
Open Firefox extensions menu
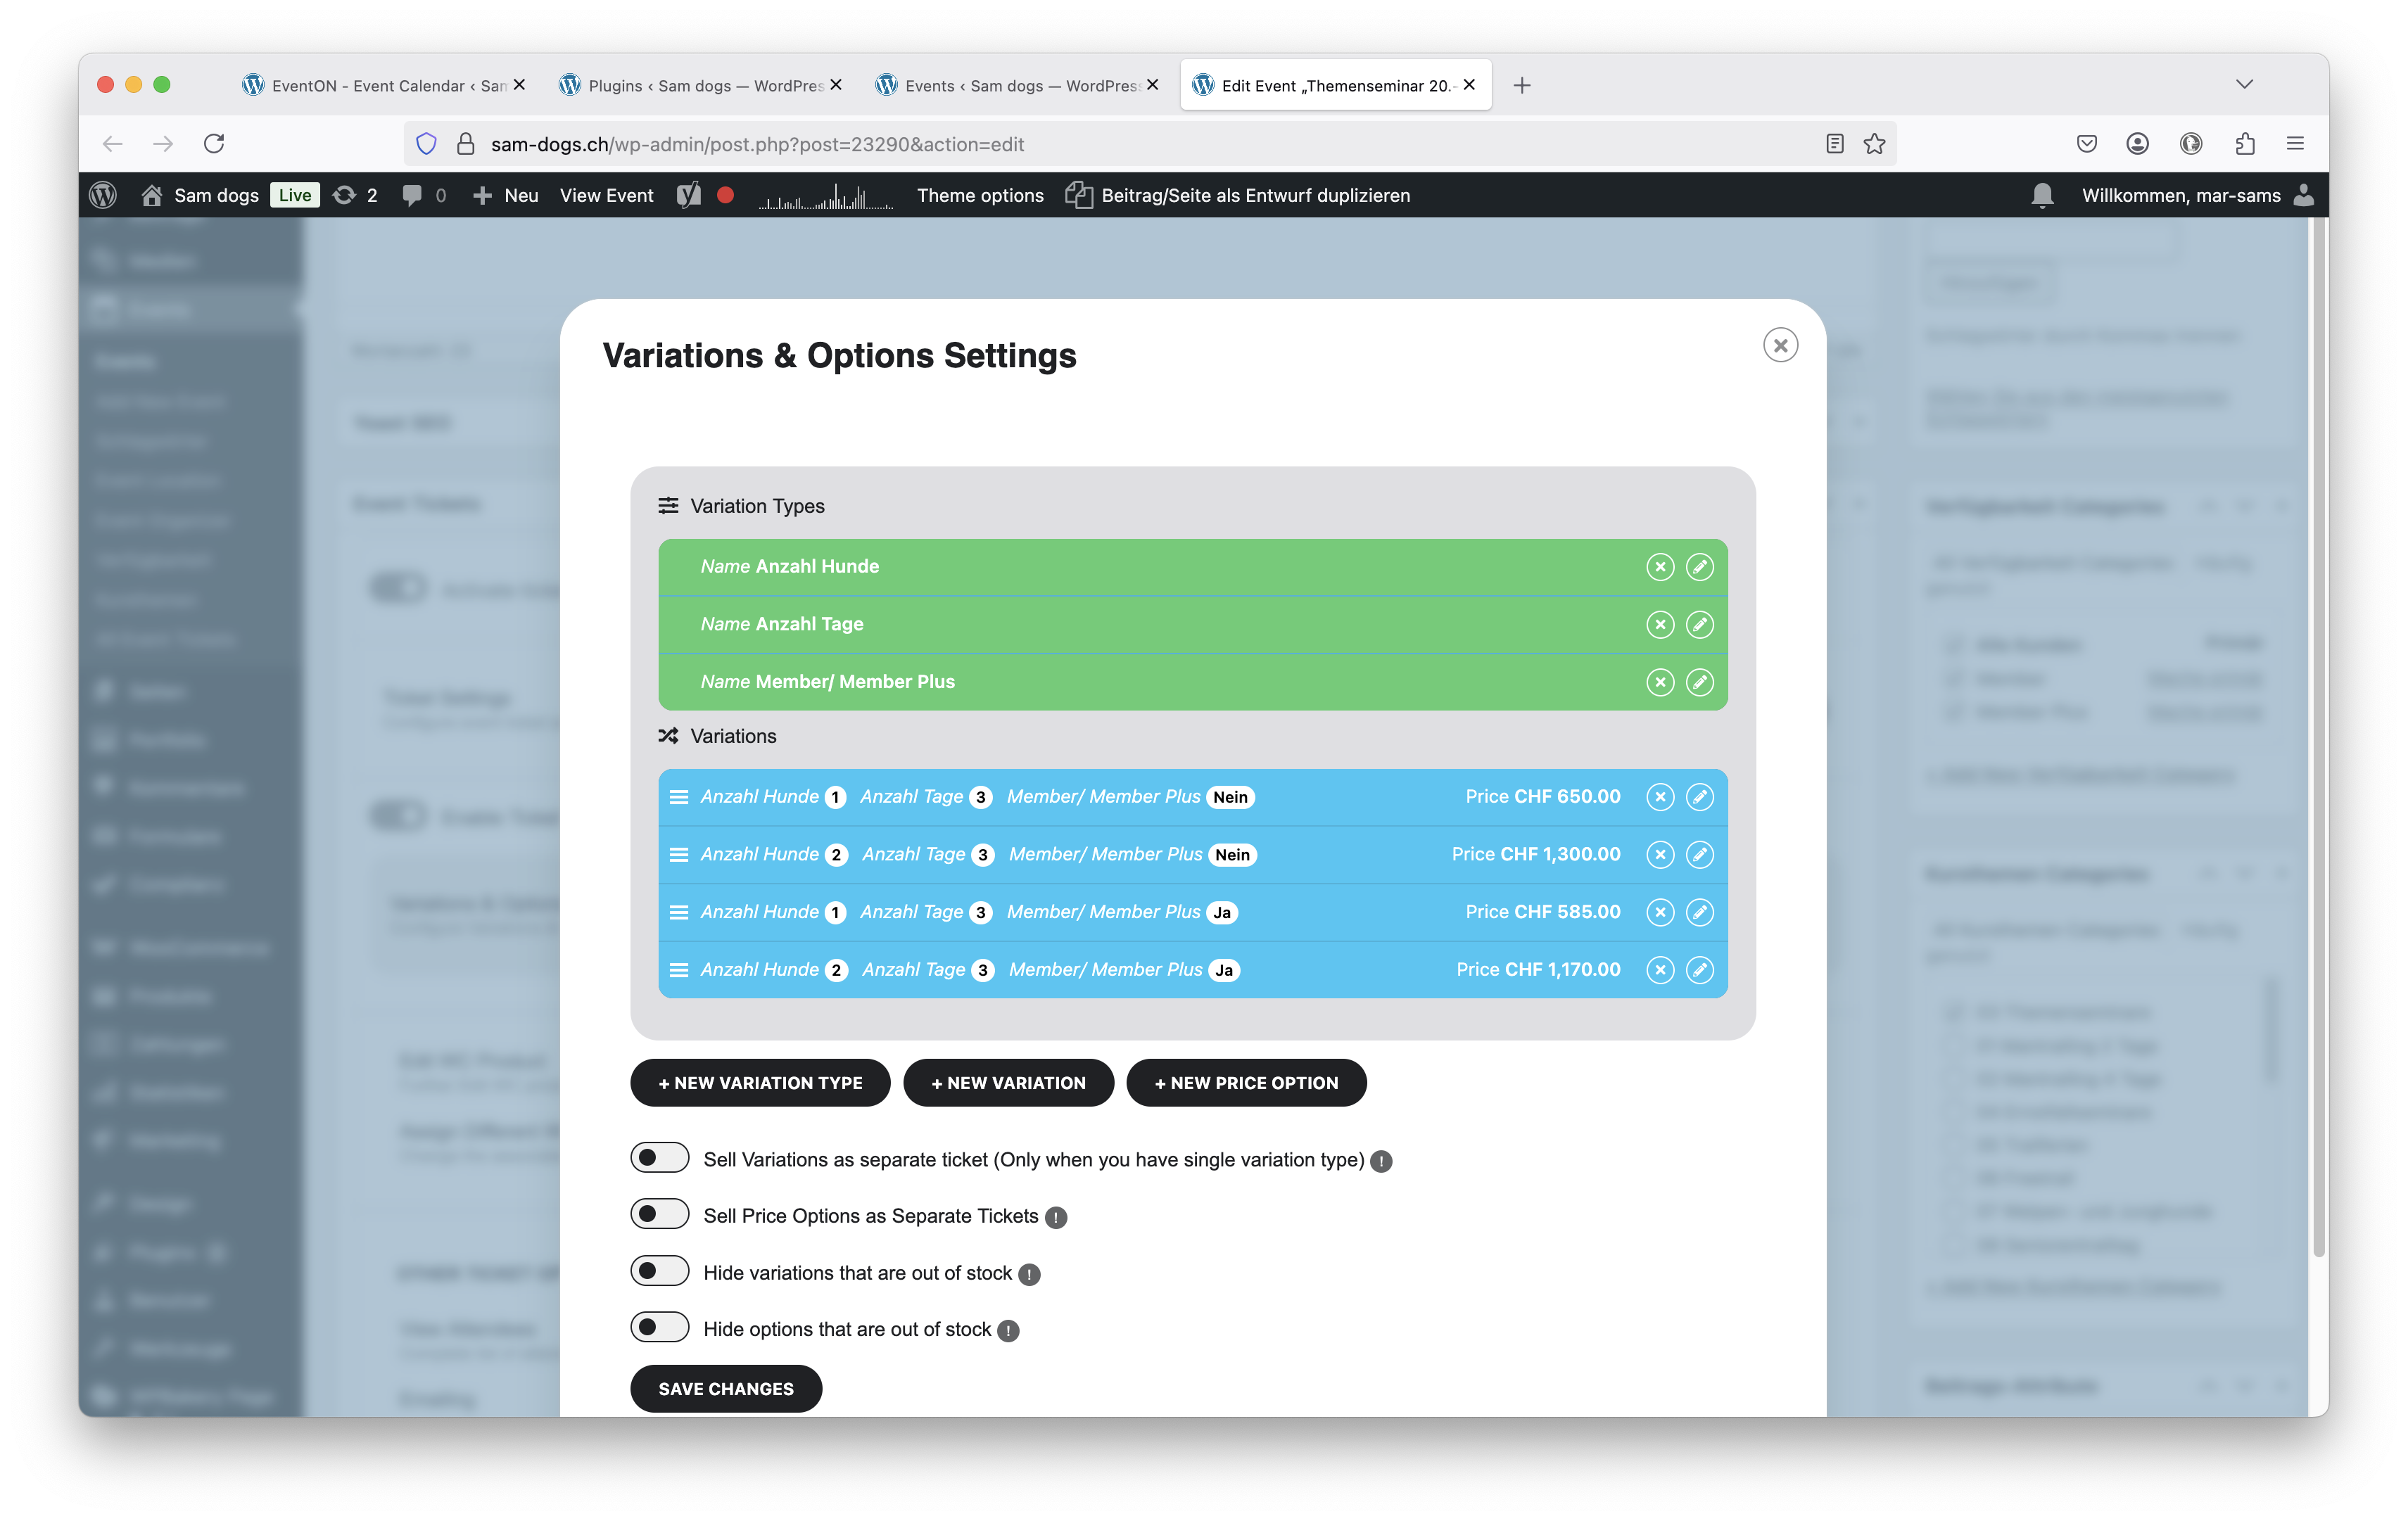point(2244,144)
